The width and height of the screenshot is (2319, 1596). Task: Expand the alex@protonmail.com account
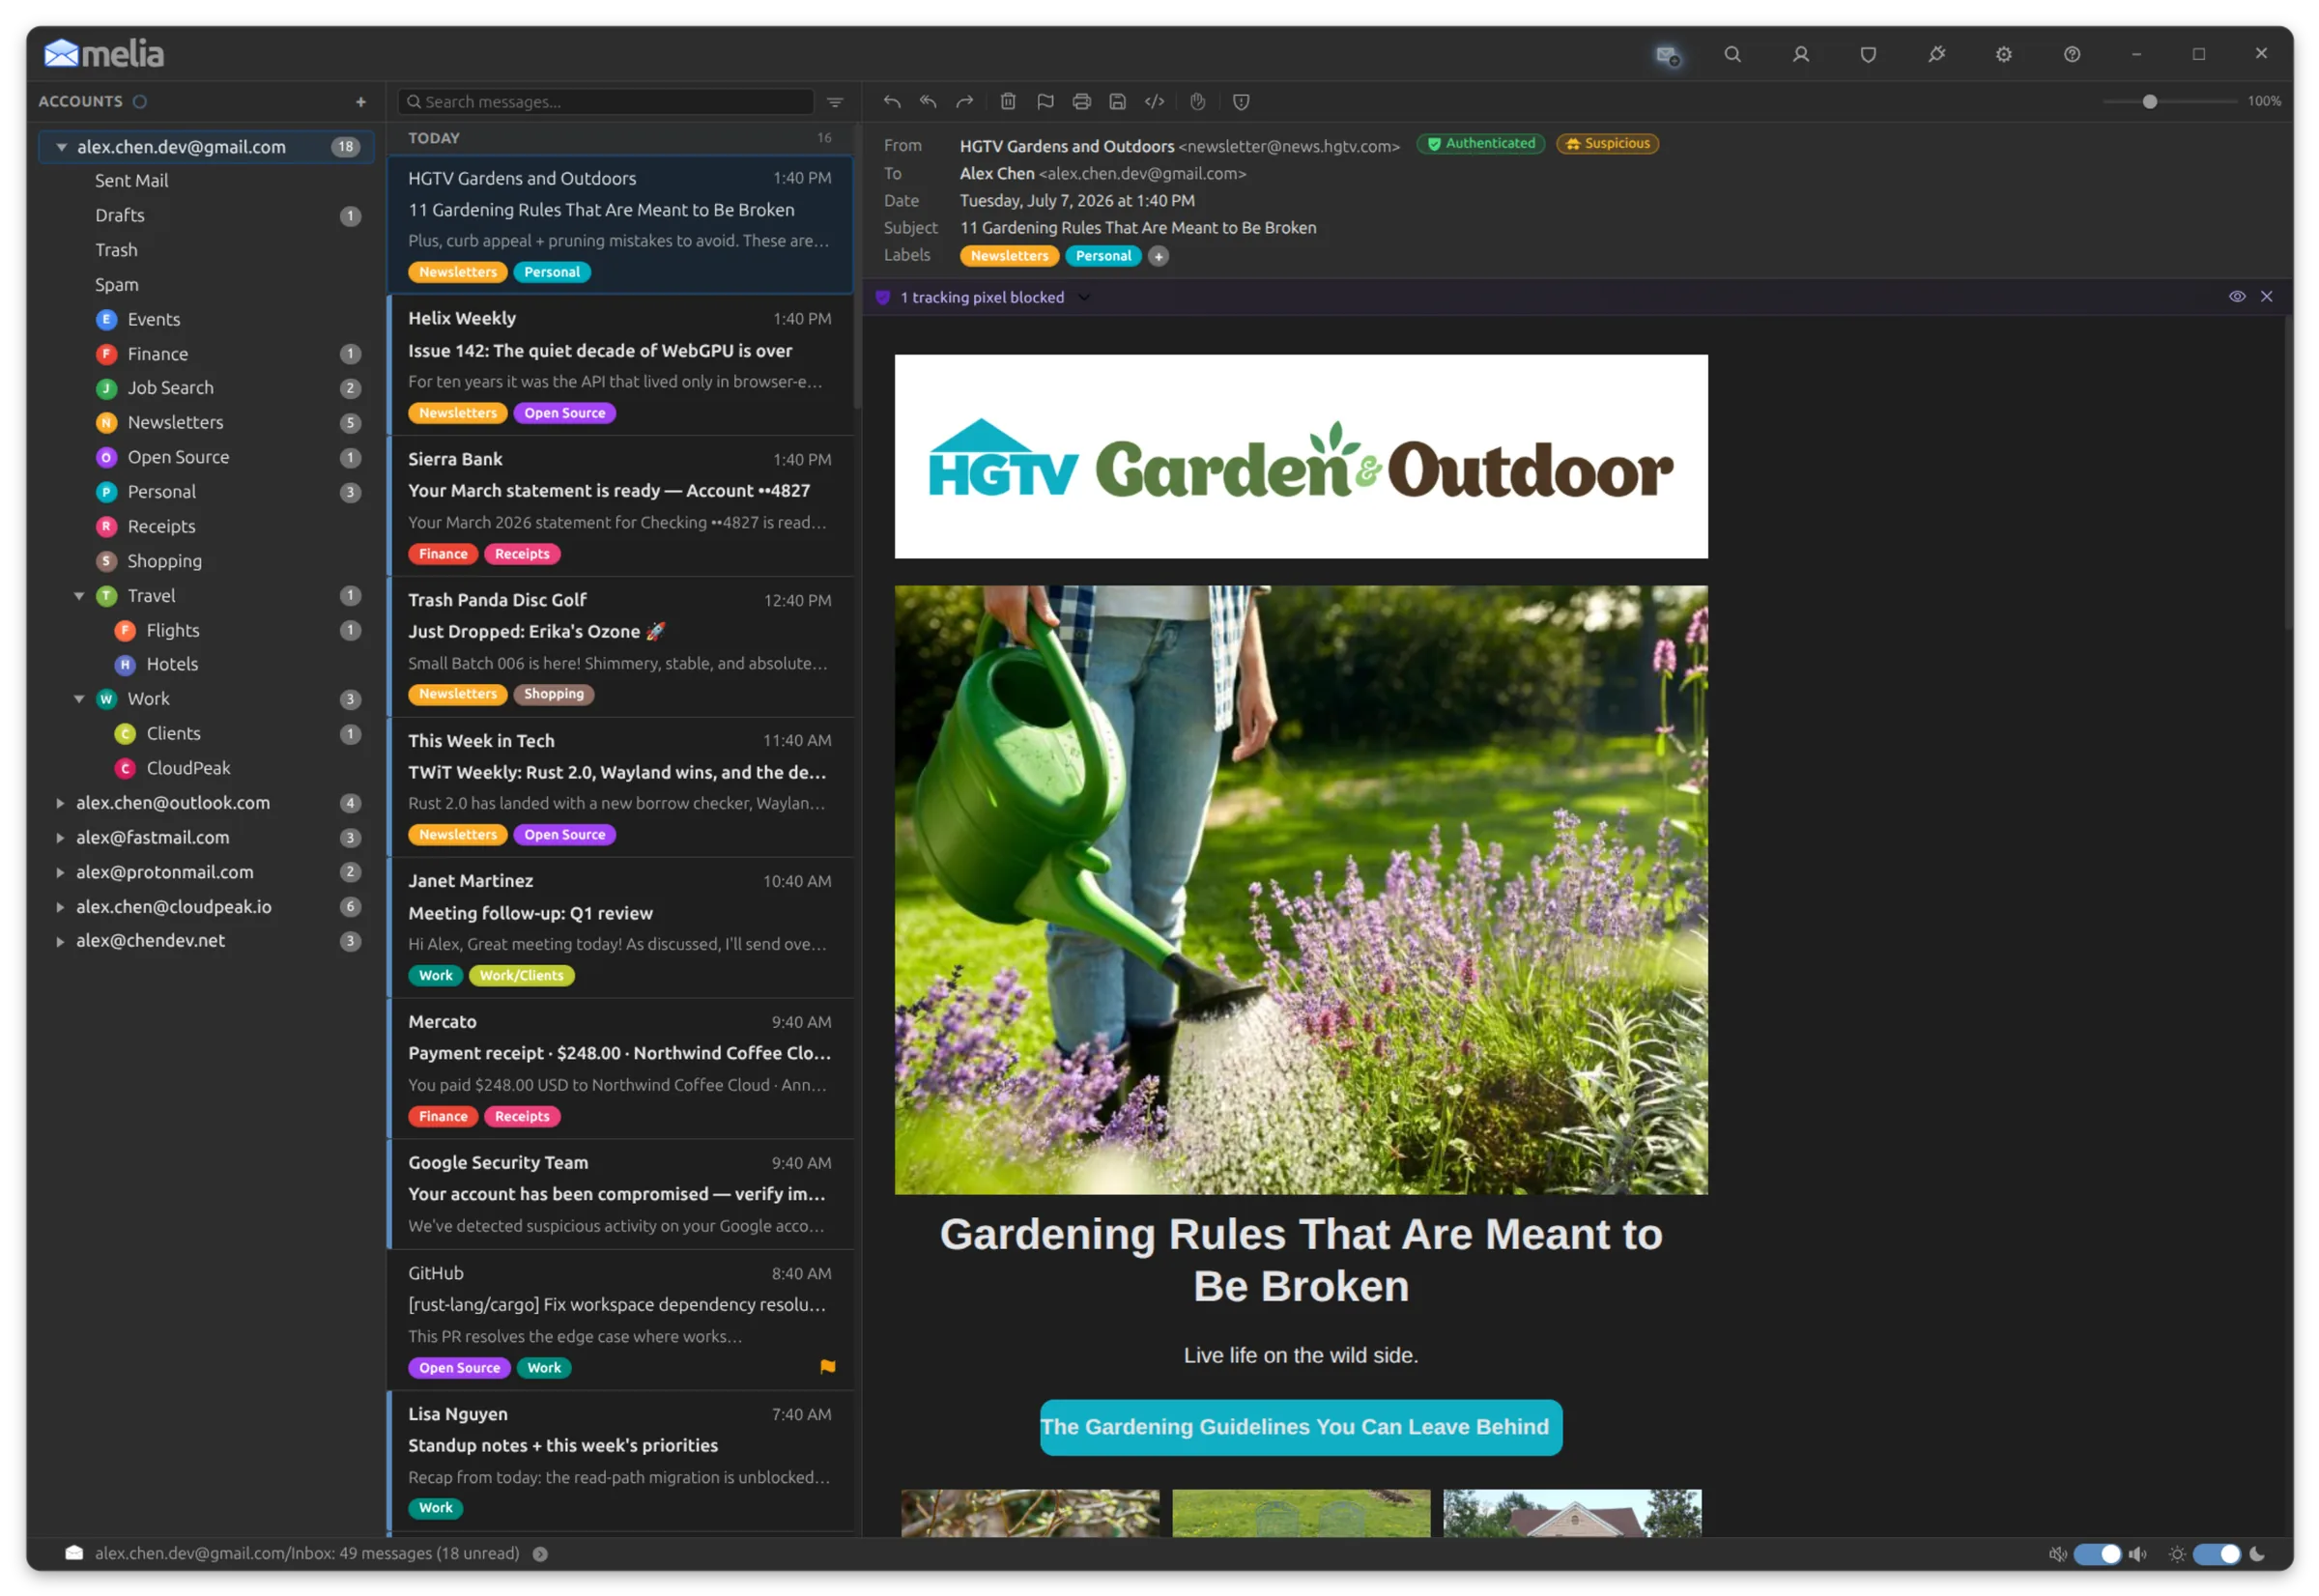pyautogui.click(x=60, y=872)
